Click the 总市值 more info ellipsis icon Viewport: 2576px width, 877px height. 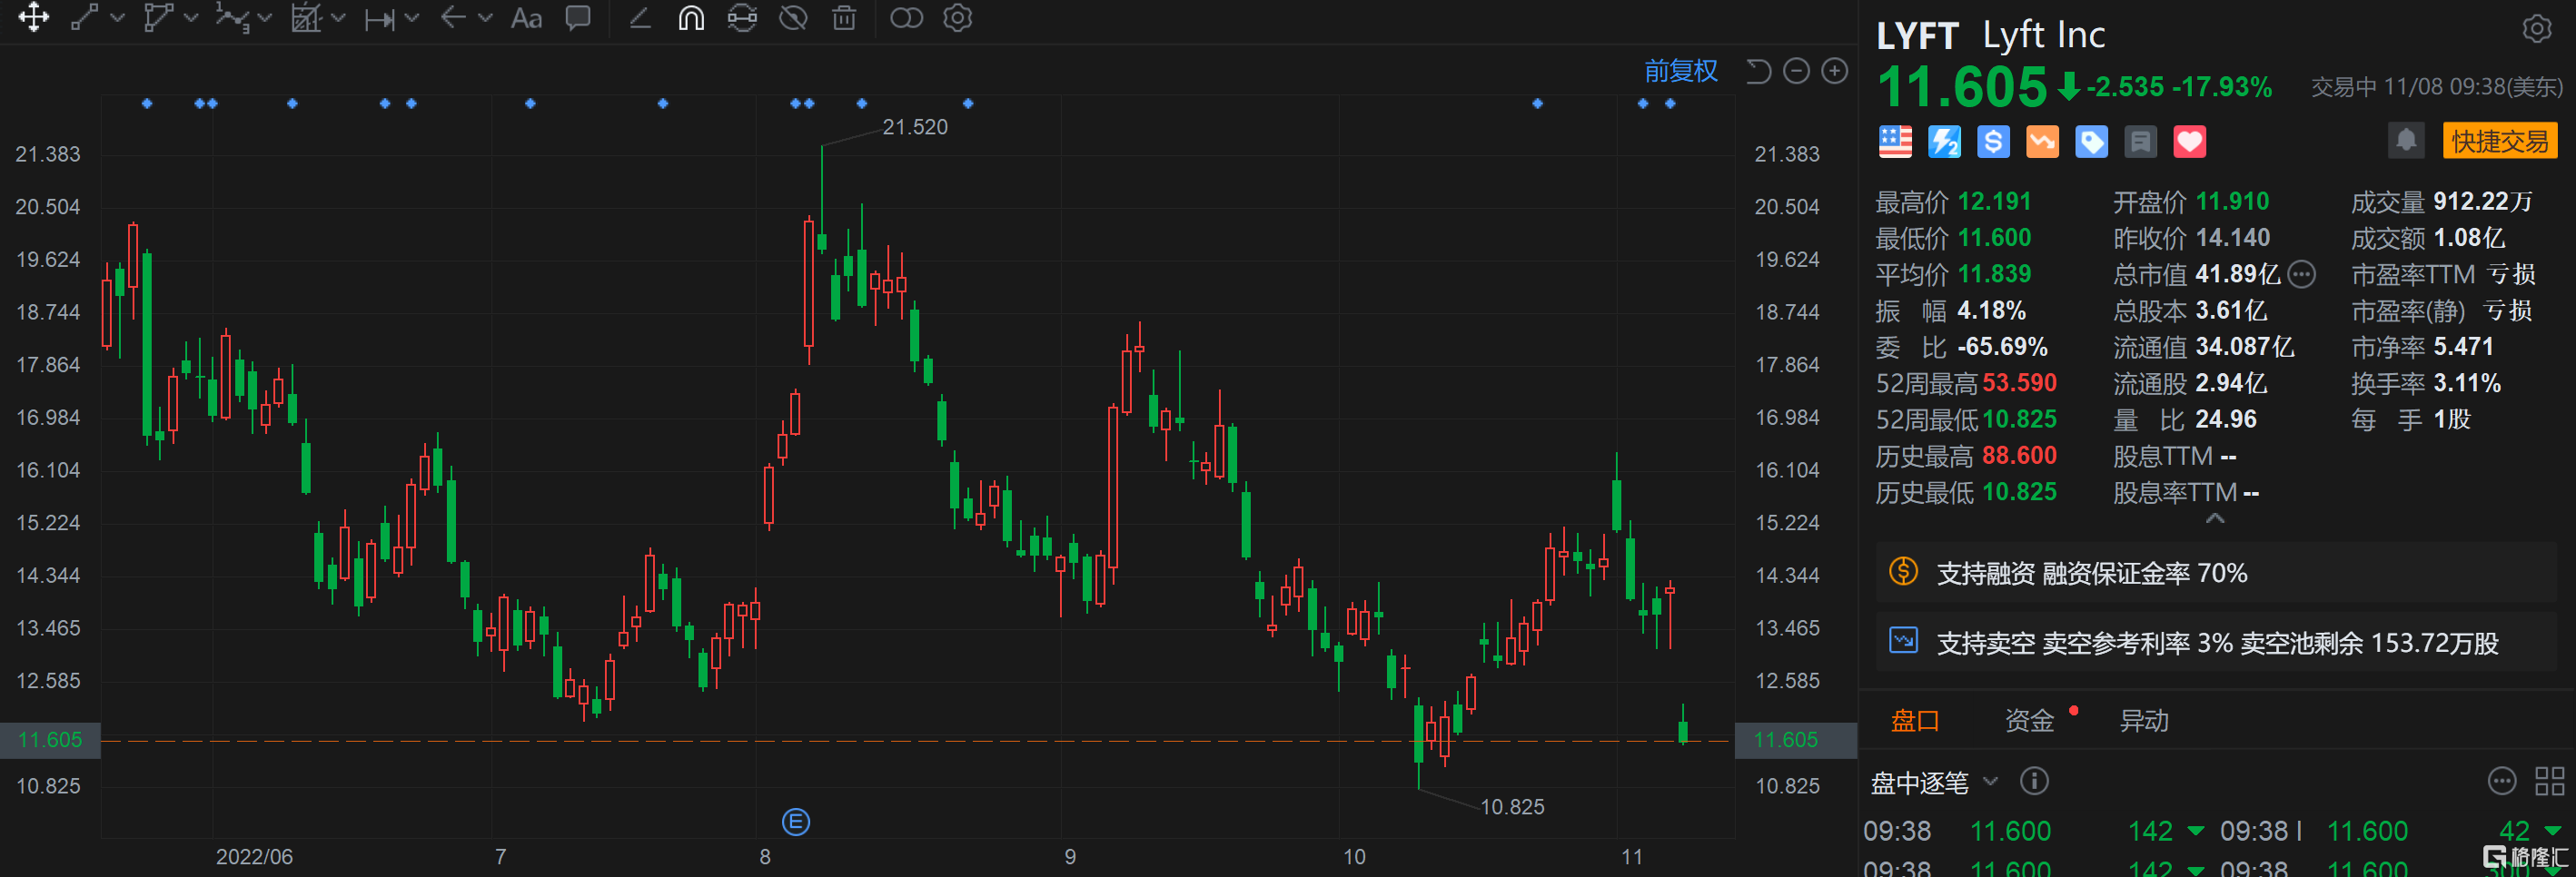2301,274
